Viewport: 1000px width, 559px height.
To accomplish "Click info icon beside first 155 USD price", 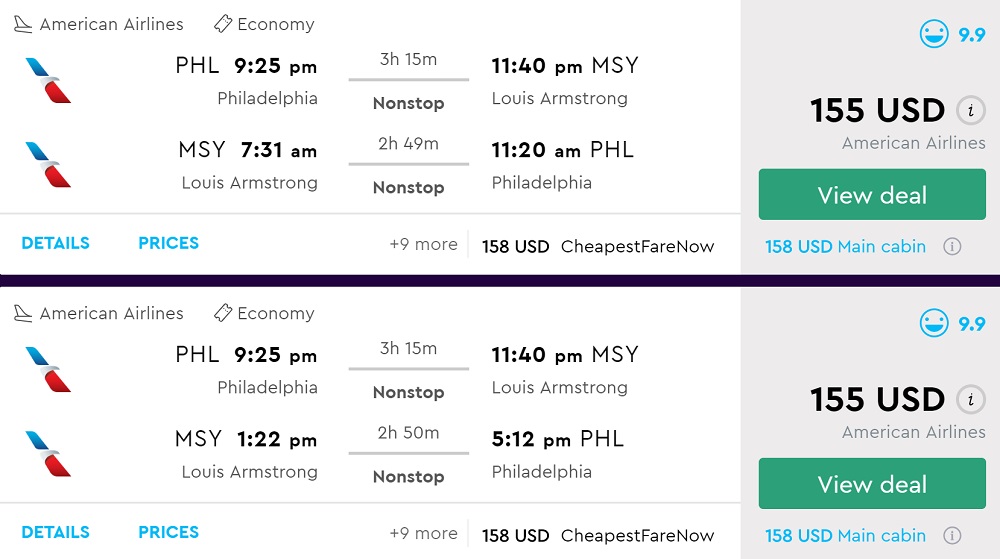I will [x=968, y=111].
